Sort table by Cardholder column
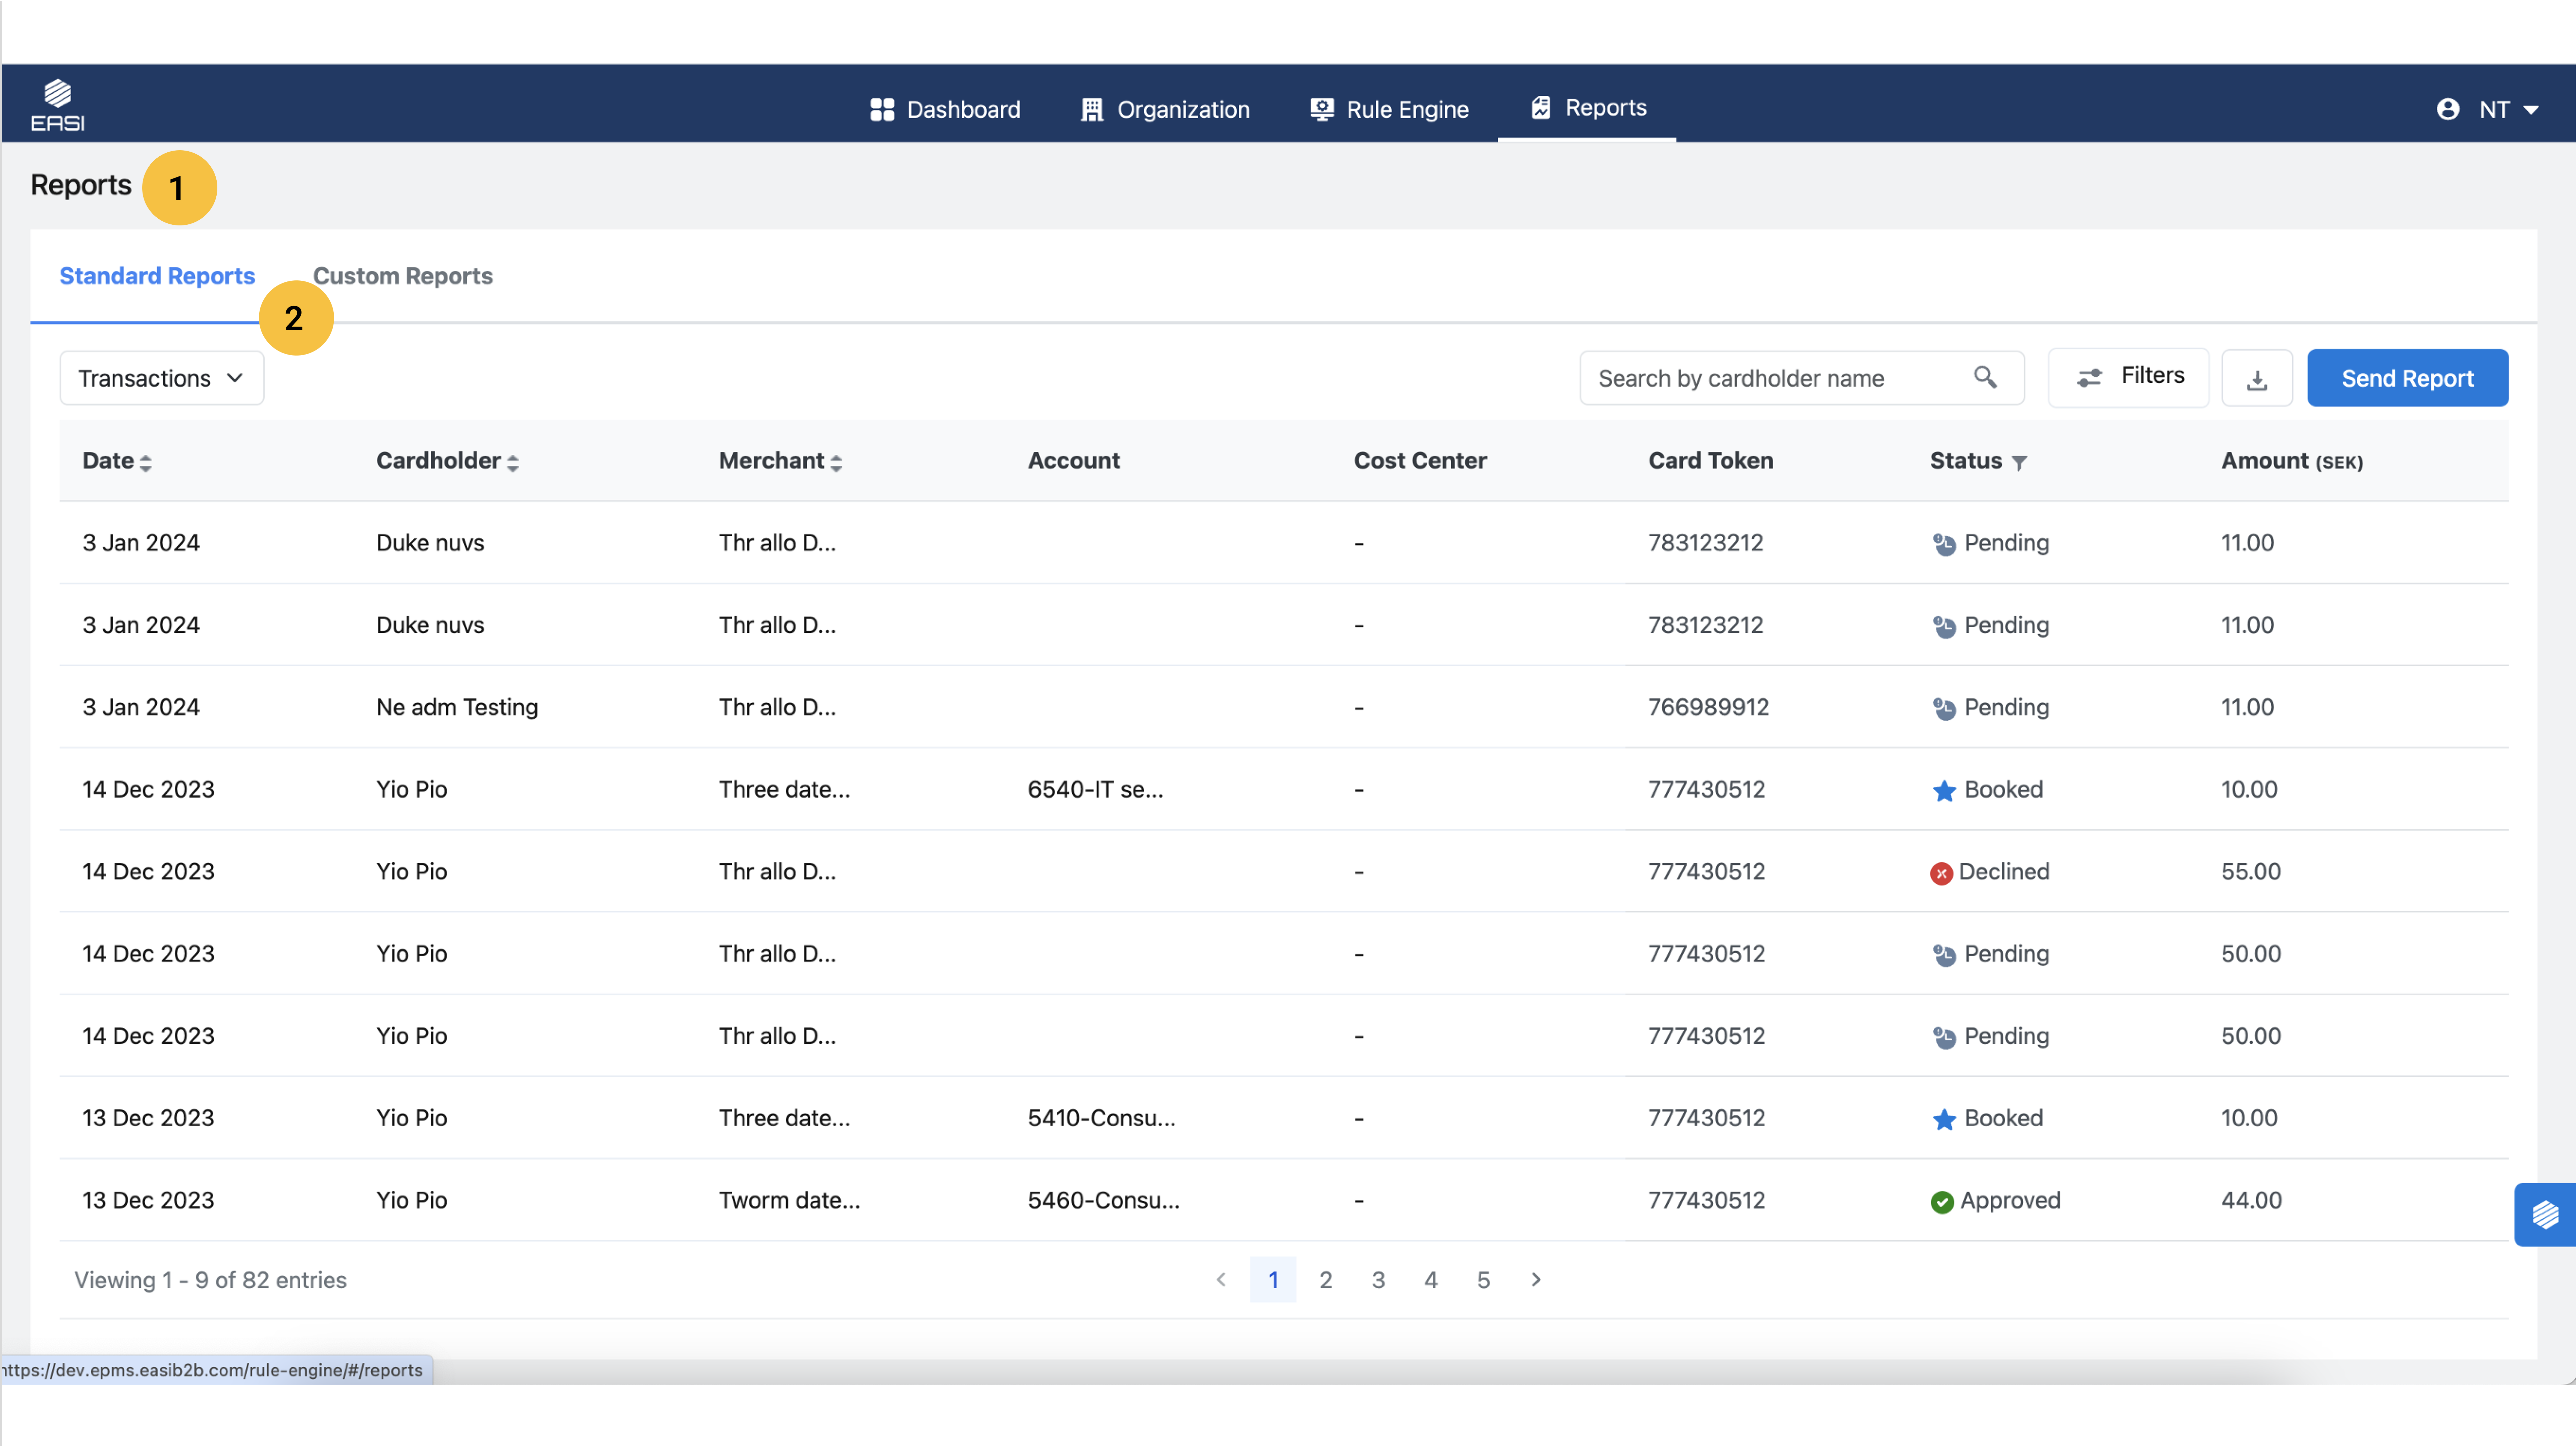Image resolution: width=2576 pixels, height=1449 pixels. point(513,462)
